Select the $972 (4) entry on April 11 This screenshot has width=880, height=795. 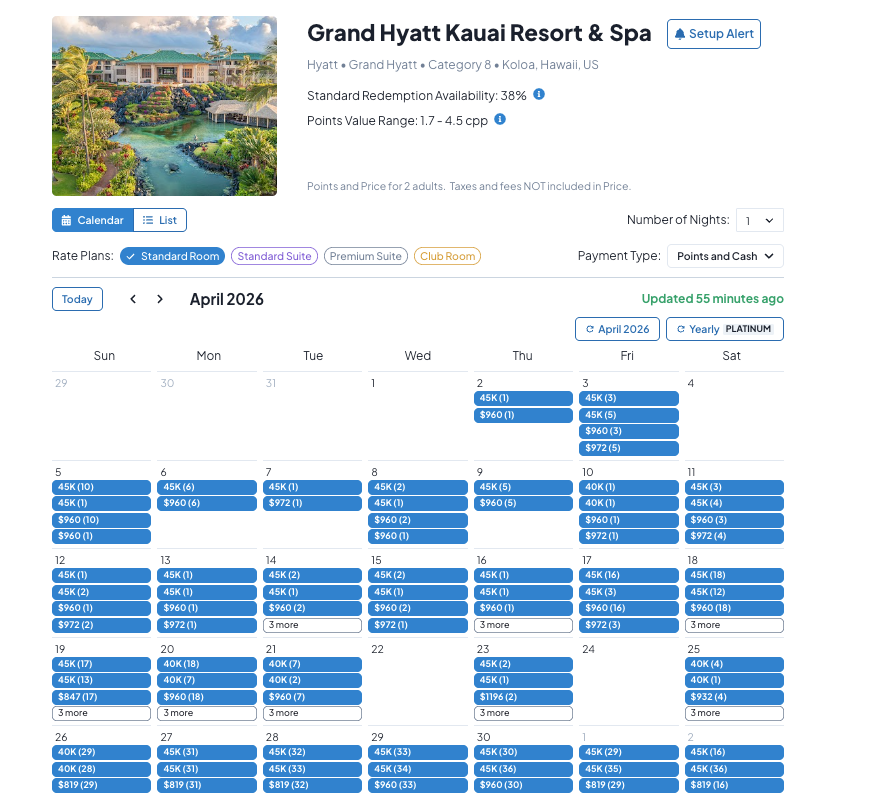click(x=734, y=536)
